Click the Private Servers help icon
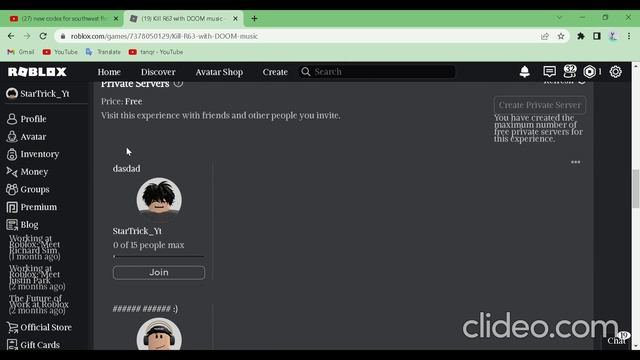 tap(178, 83)
